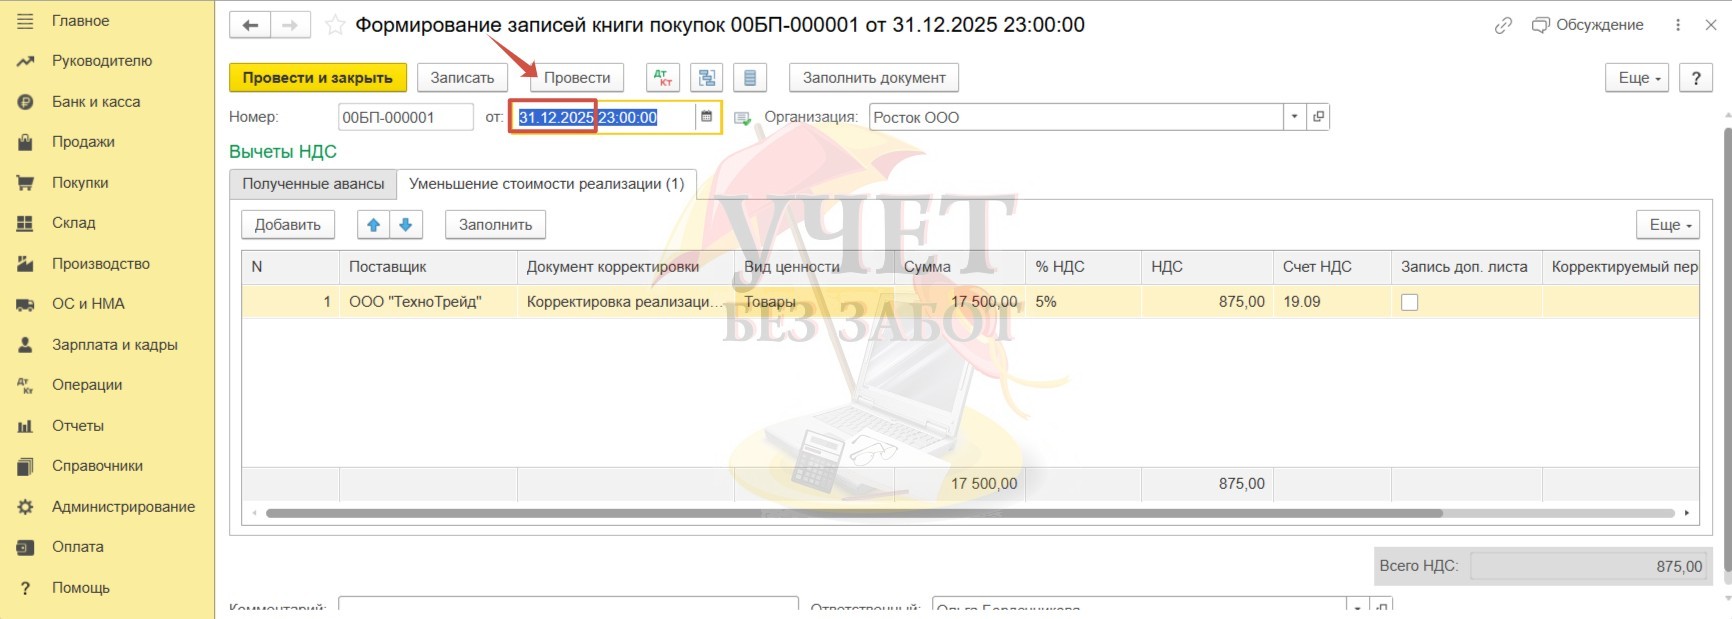Click the 5% НДС rate cell

1083,302
